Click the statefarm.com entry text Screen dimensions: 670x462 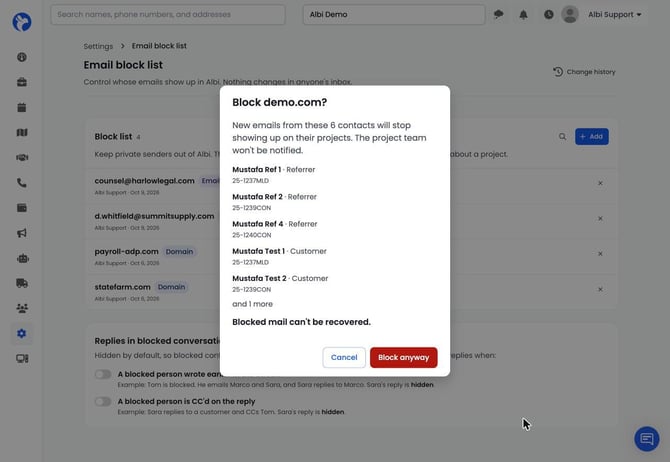[x=123, y=287]
